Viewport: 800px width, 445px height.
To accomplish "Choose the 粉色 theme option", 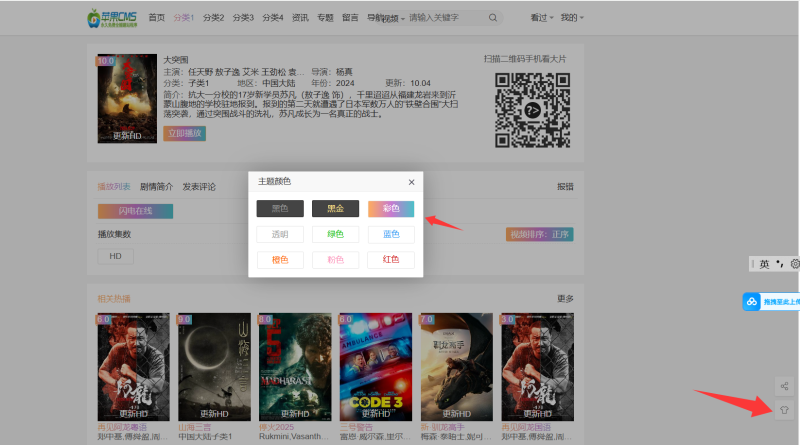I will point(335,260).
